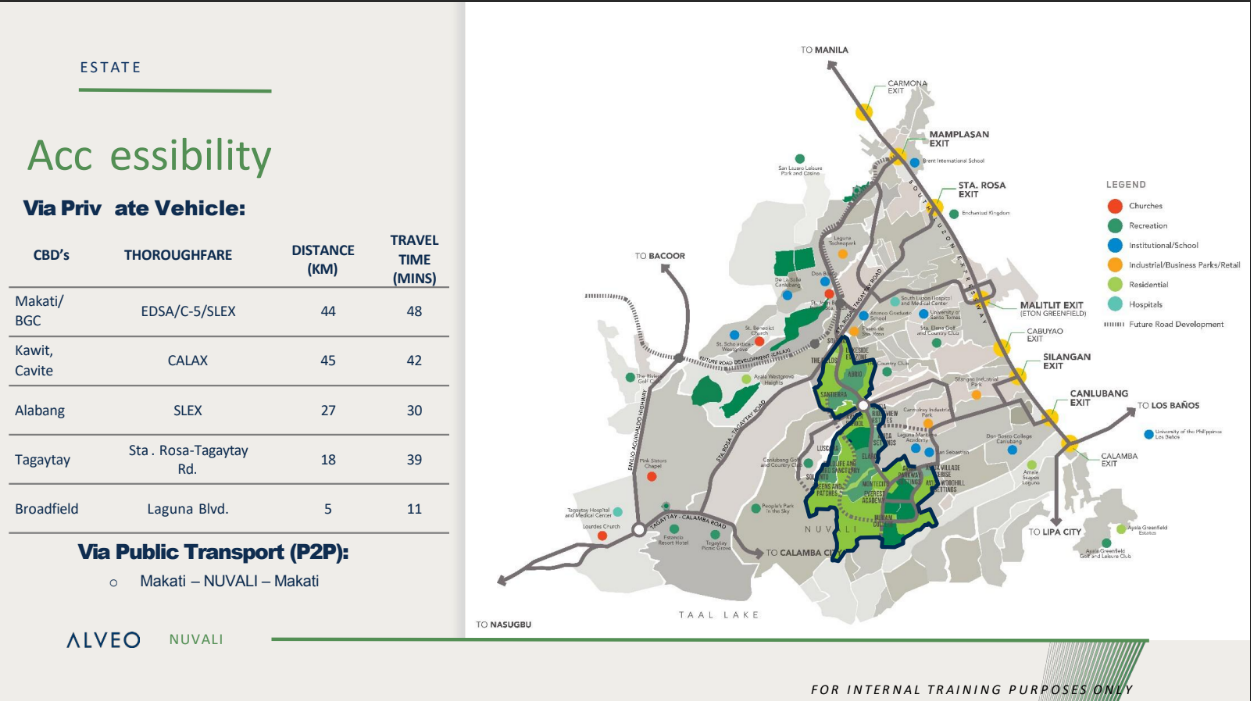
Task: Click the Brent International School blue dot
Action: (913, 160)
